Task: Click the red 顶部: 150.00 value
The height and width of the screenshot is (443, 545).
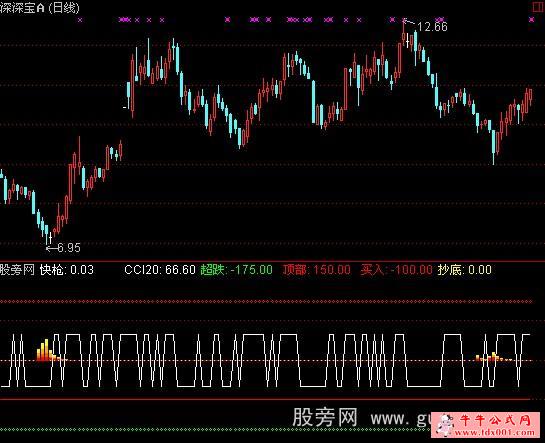Action: [317, 270]
